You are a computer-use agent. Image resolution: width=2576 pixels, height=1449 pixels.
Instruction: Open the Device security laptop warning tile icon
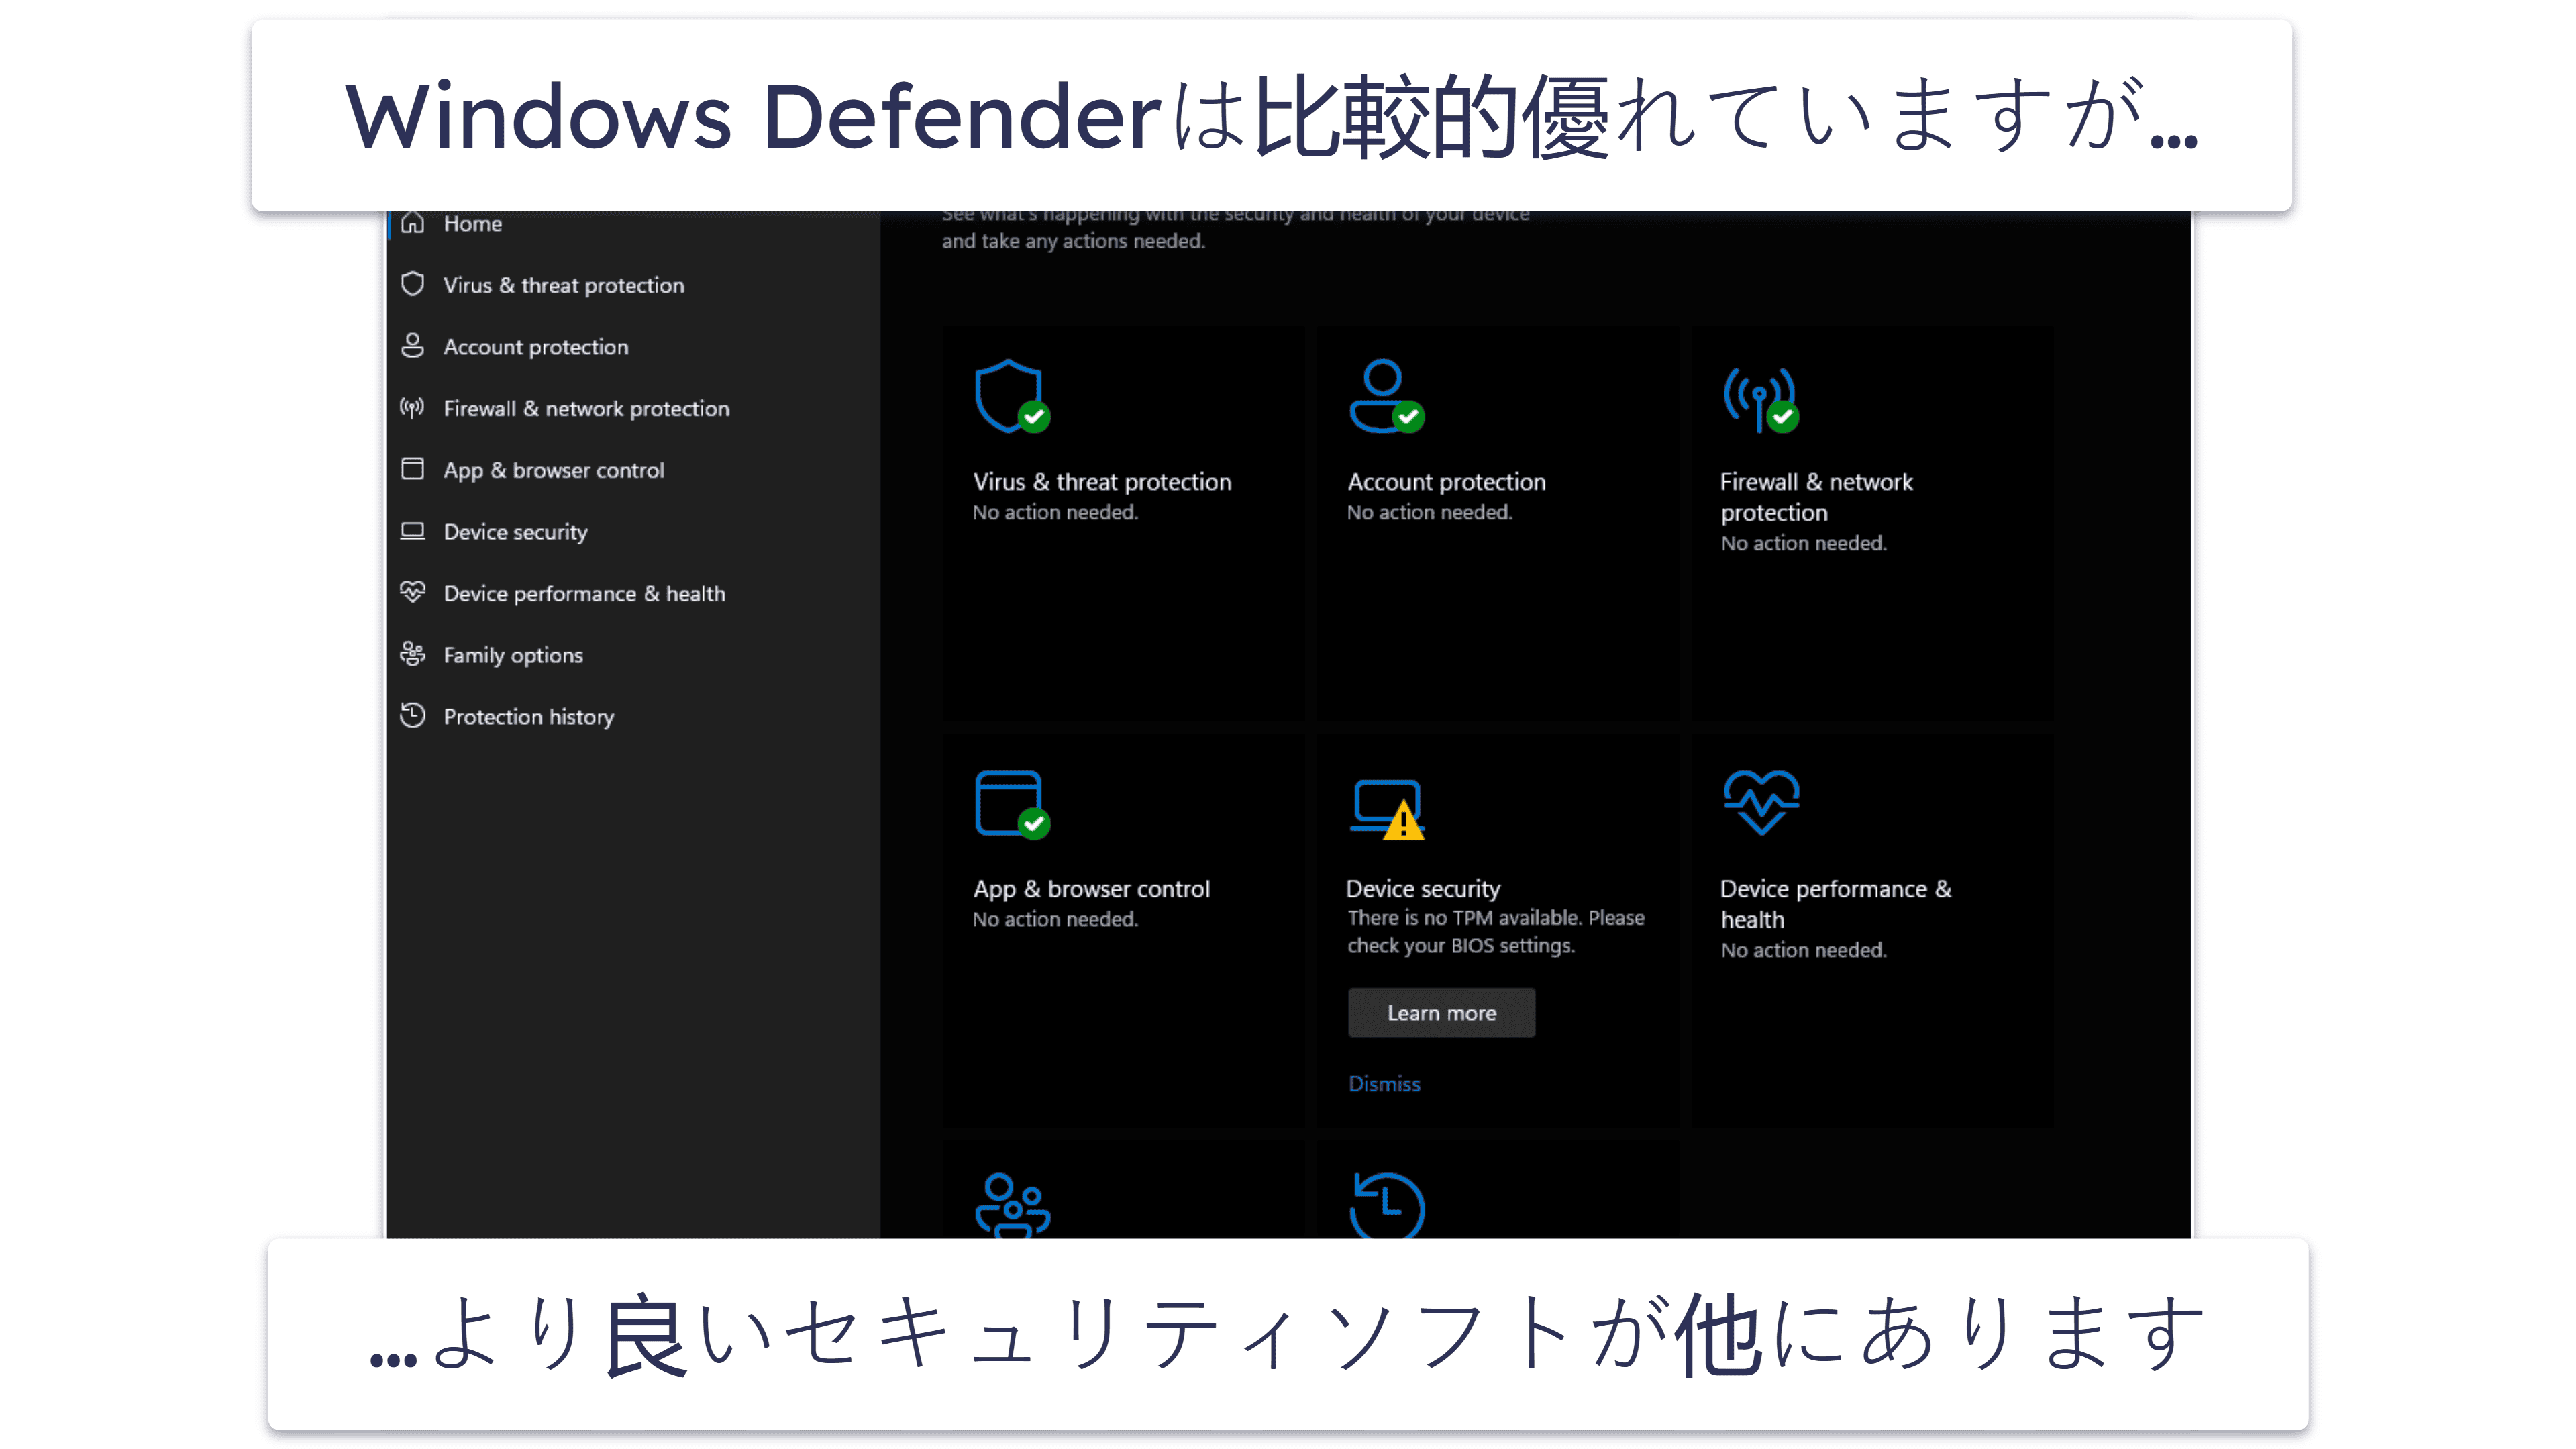click(1388, 809)
